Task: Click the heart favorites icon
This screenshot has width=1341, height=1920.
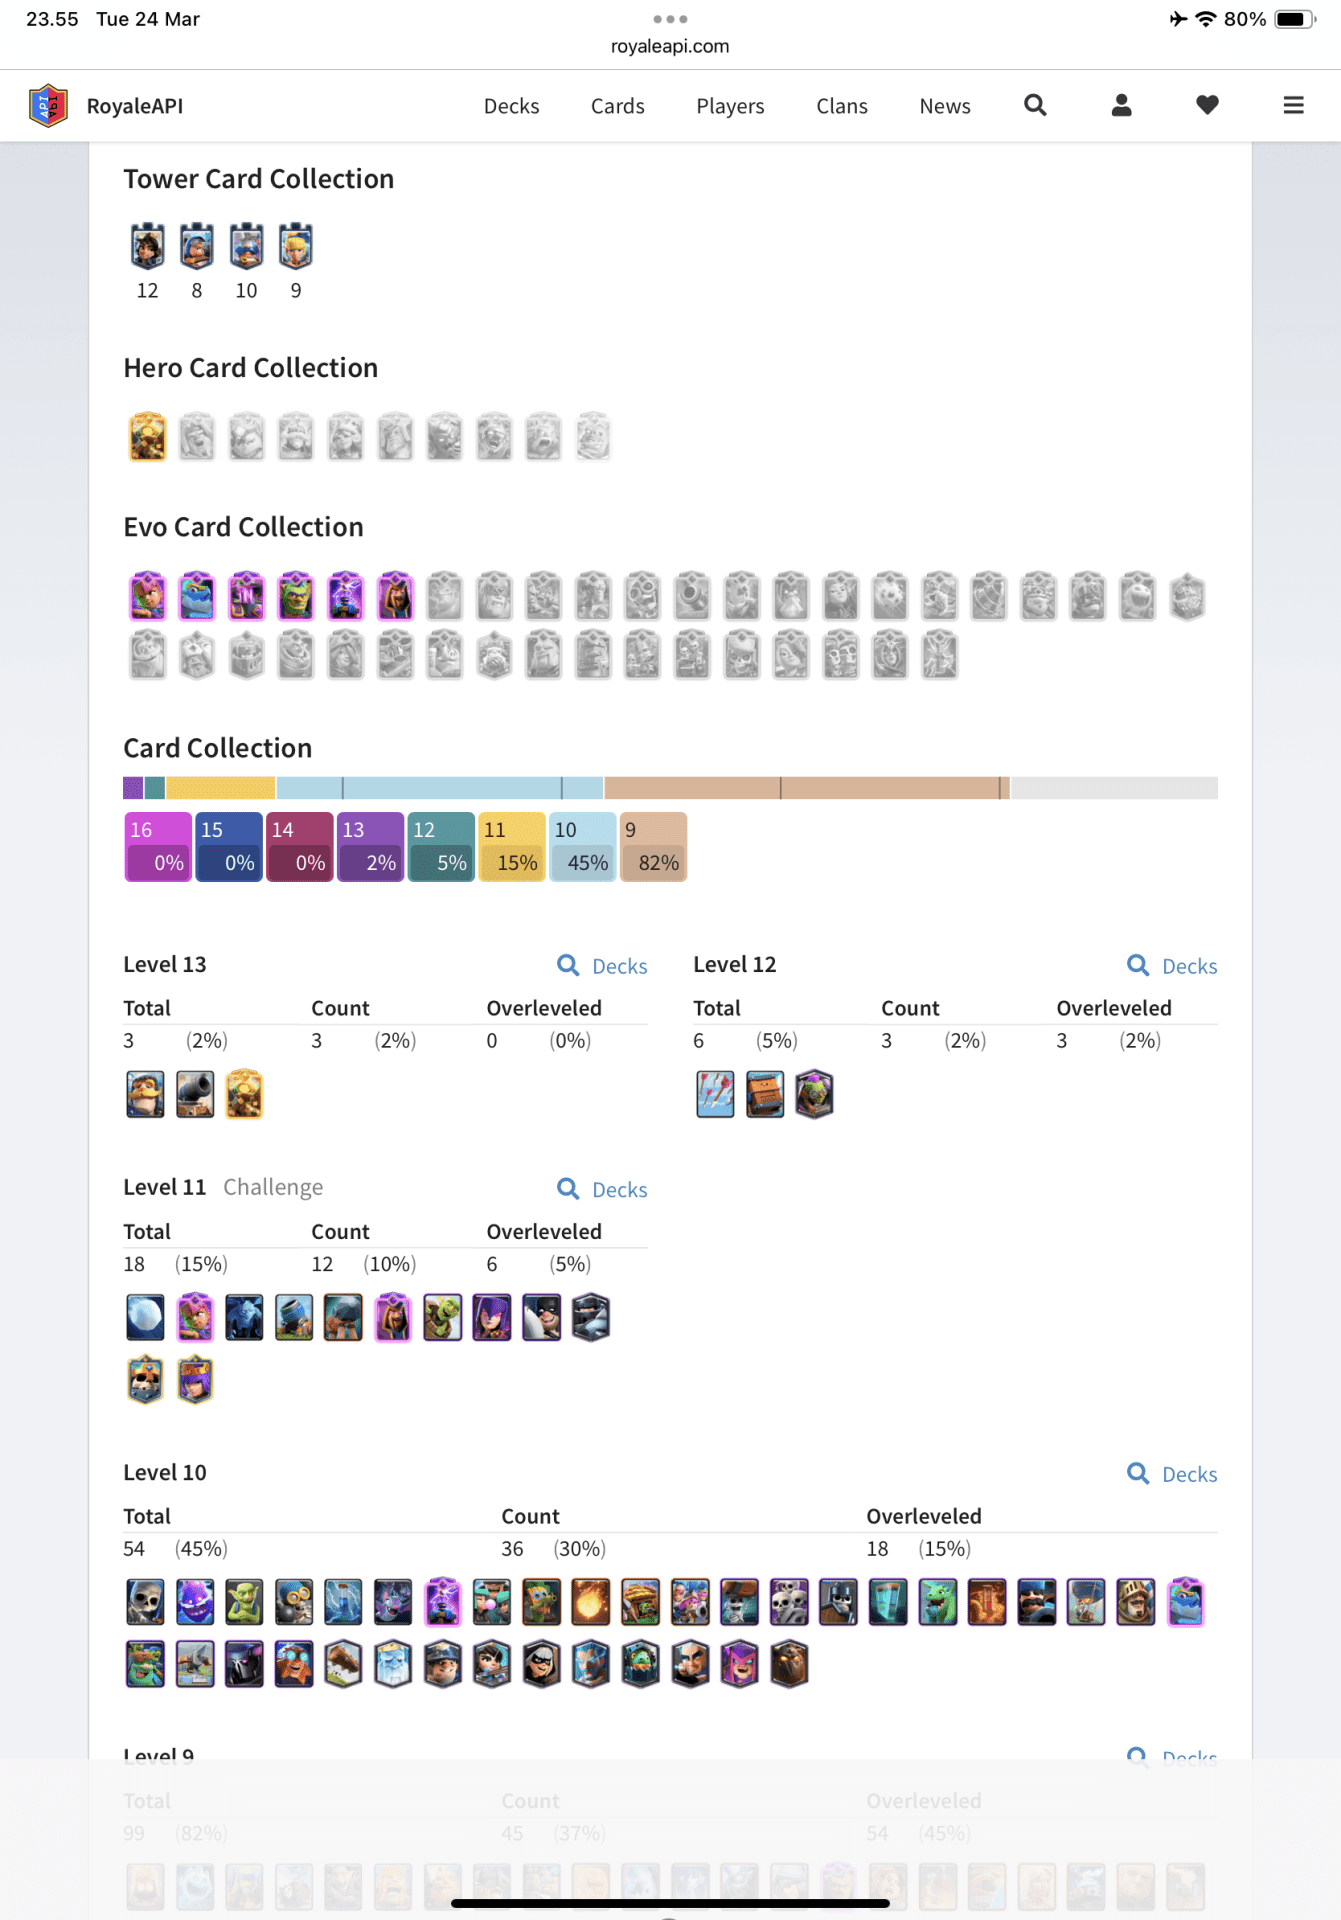Action: (1207, 105)
